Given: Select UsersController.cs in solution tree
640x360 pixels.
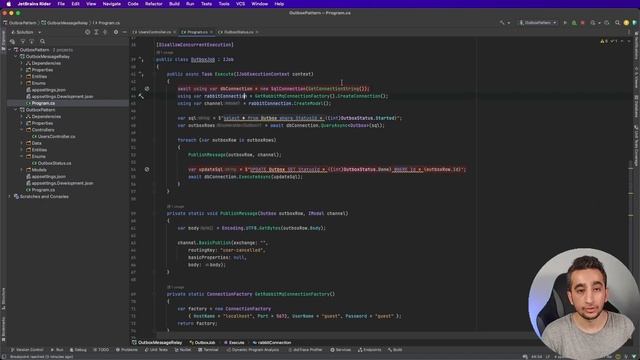Looking at the screenshot, I should [x=56, y=136].
